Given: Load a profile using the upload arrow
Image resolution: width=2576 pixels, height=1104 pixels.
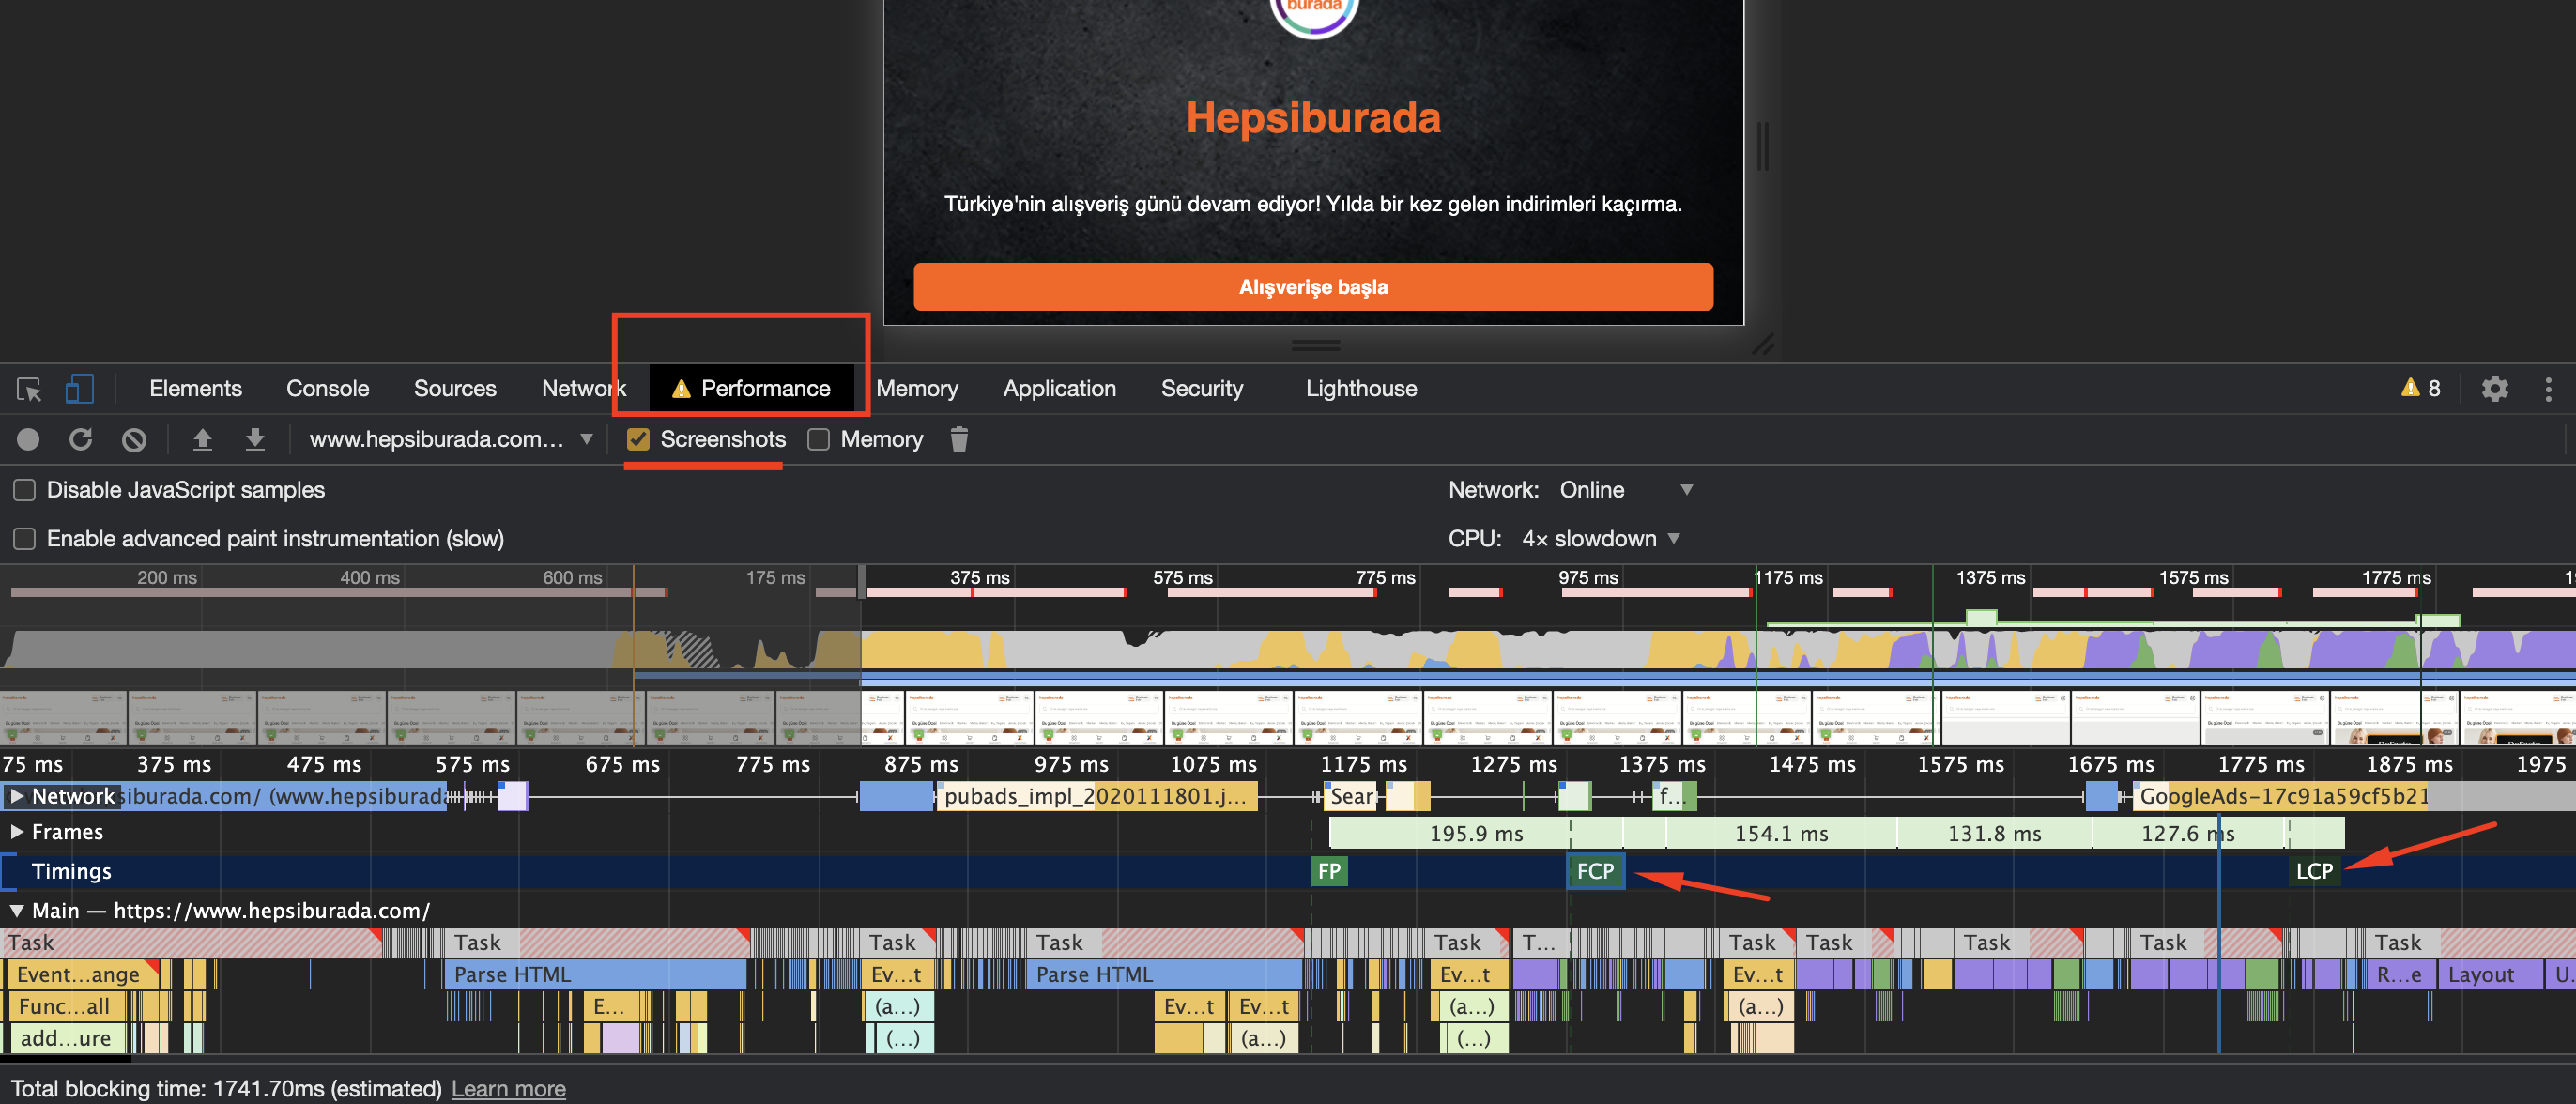Looking at the screenshot, I should [x=202, y=440].
